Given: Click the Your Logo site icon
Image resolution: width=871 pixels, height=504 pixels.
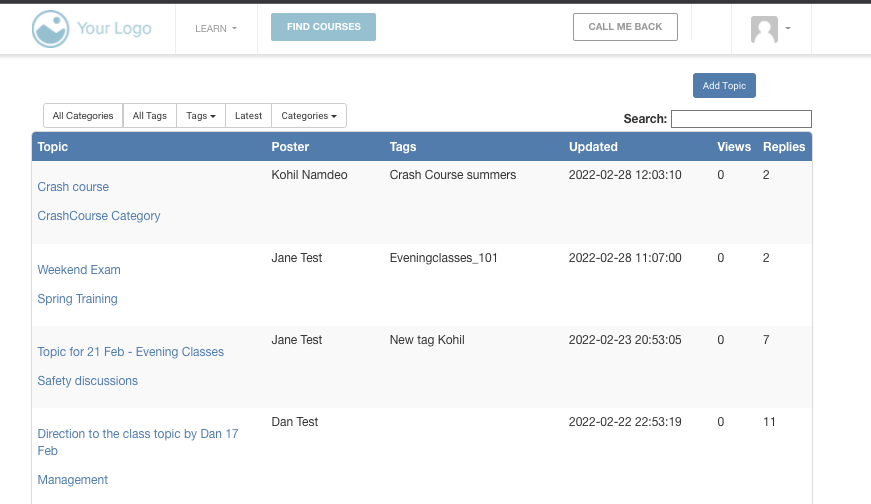Looking at the screenshot, I should pos(50,29).
